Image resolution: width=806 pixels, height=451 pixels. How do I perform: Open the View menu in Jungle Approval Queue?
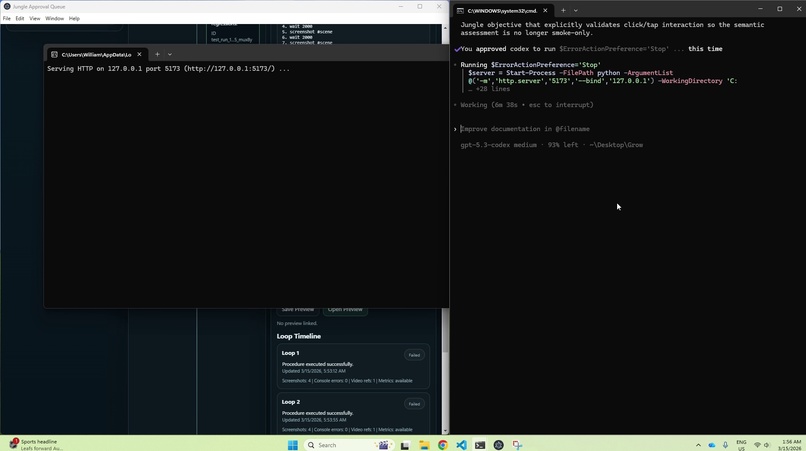coord(34,19)
